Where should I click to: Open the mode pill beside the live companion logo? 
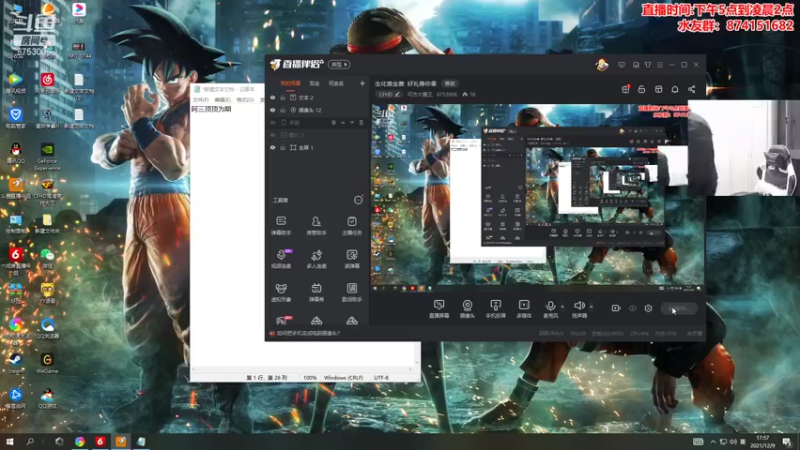[x=339, y=65]
